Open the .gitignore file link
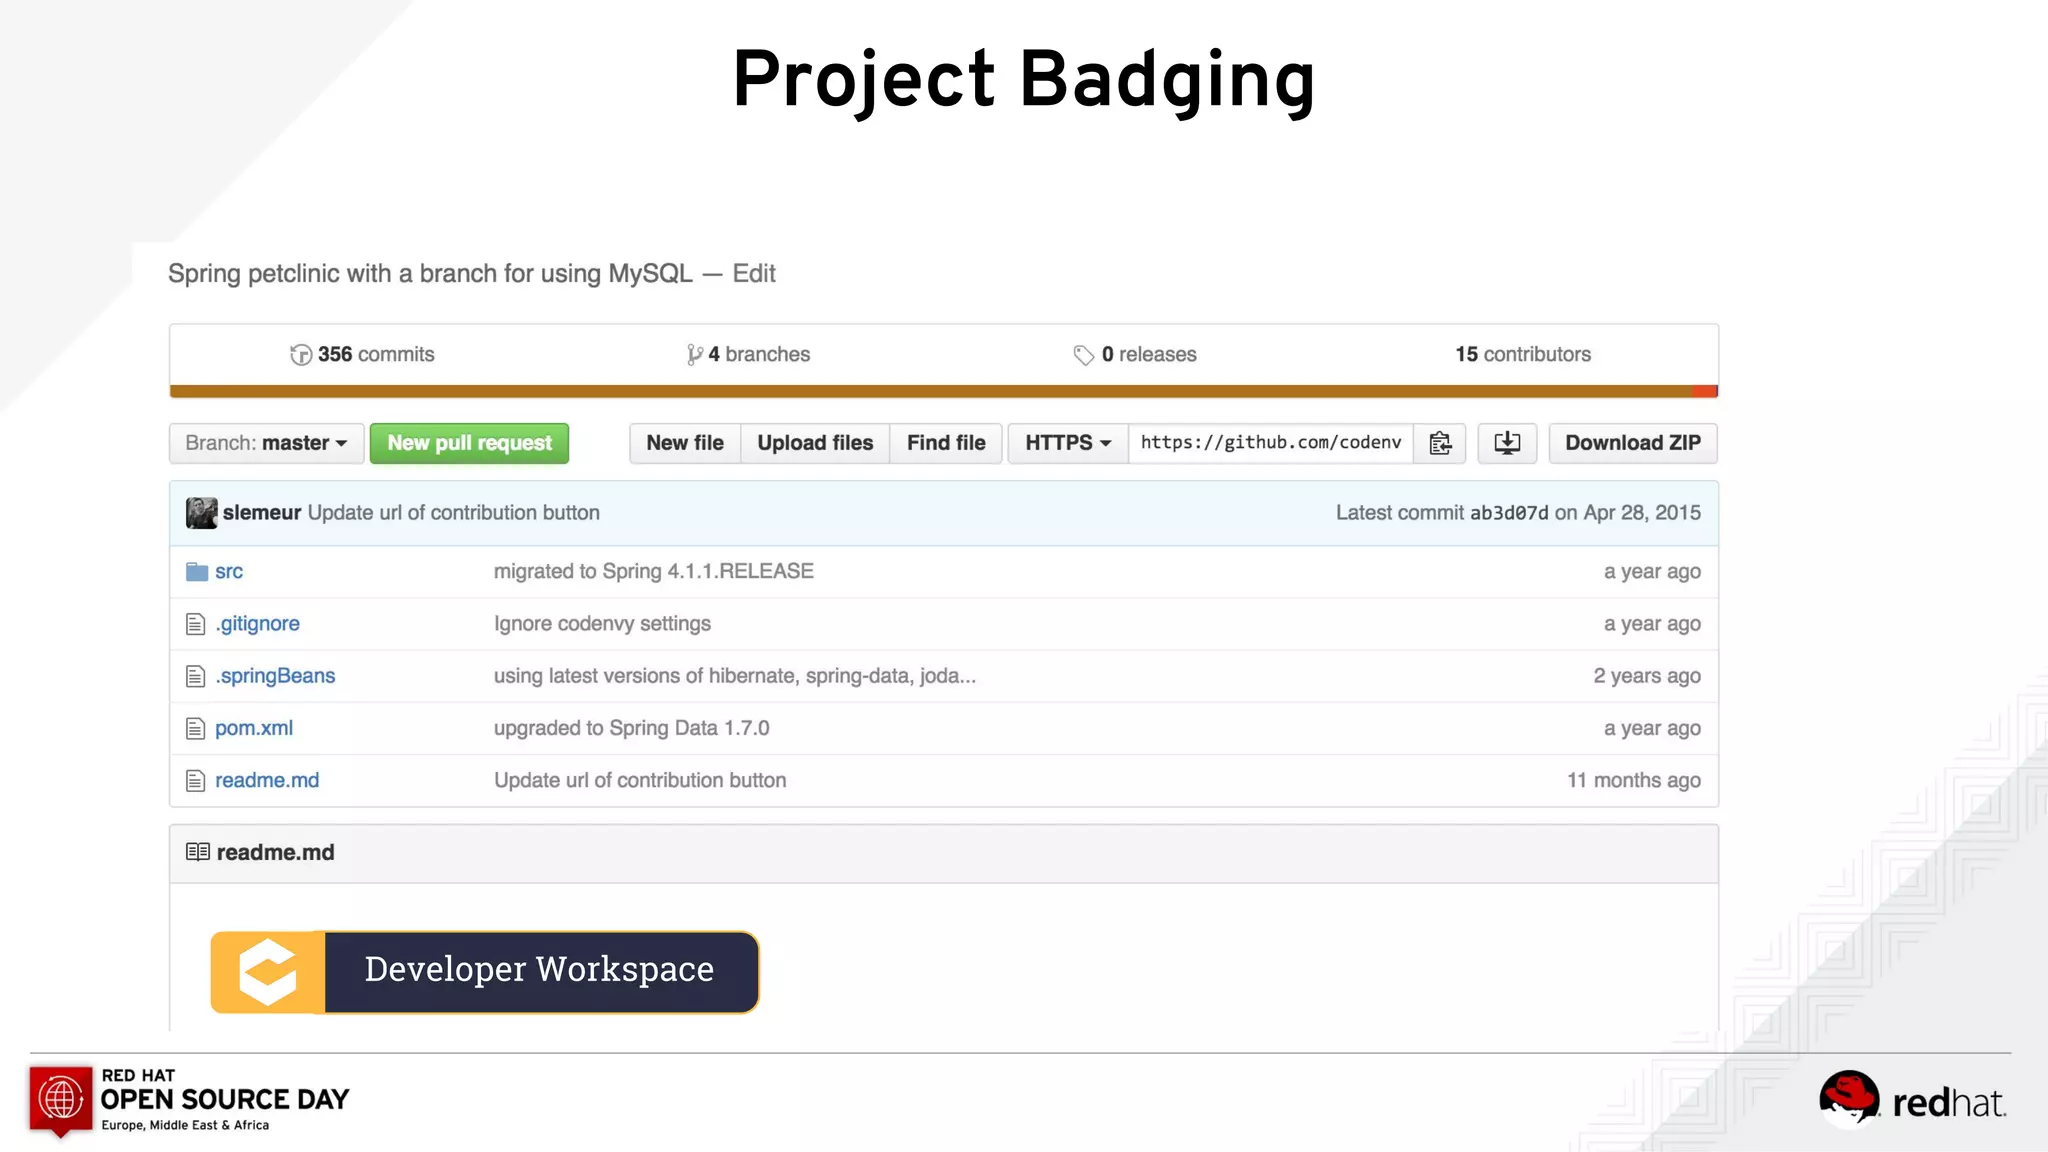2048x1152 pixels. 257,623
